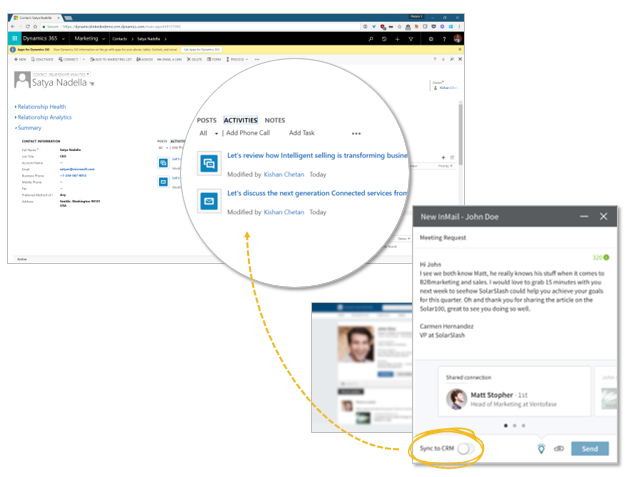Click Add Task
The height and width of the screenshot is (477, 631).
301,133
